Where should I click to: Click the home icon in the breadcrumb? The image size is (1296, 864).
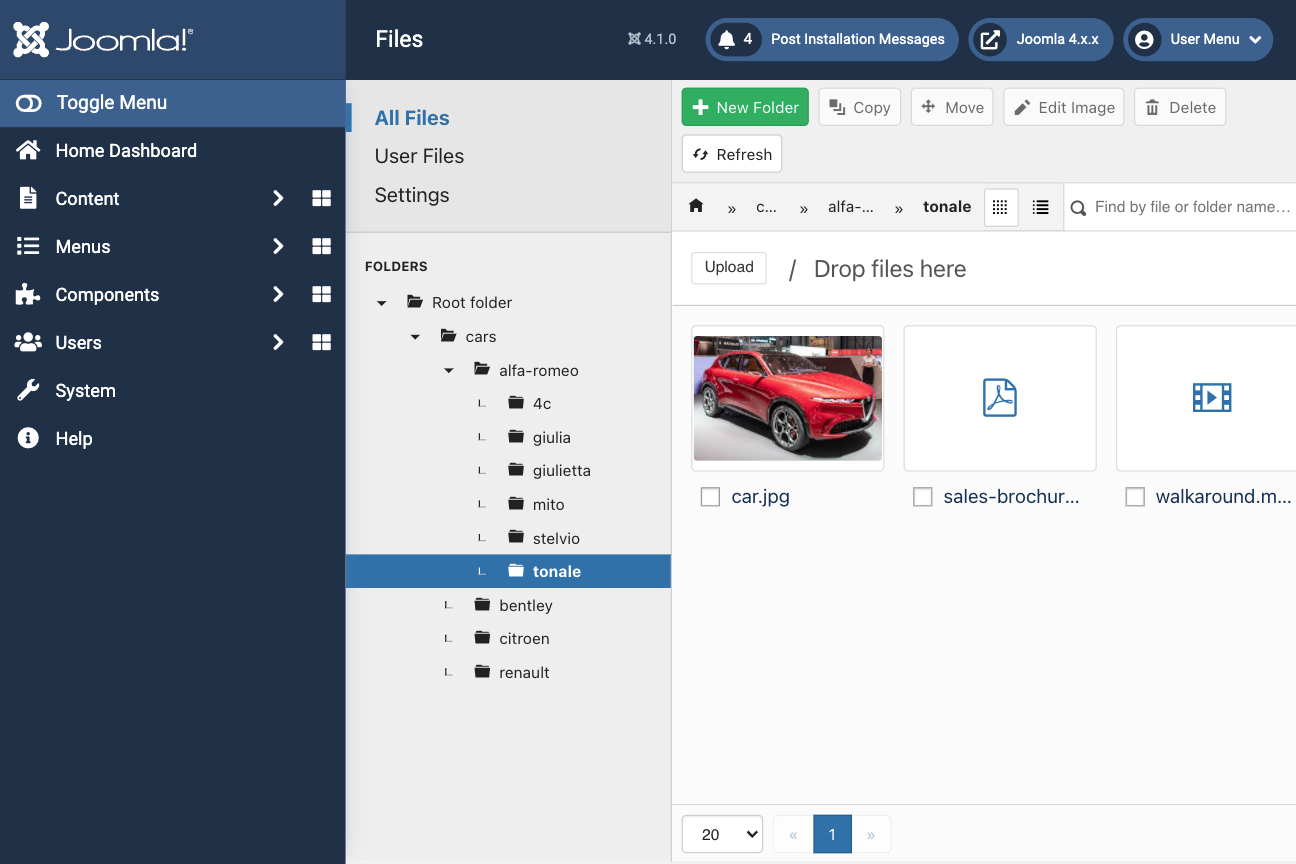coord(696,206)
